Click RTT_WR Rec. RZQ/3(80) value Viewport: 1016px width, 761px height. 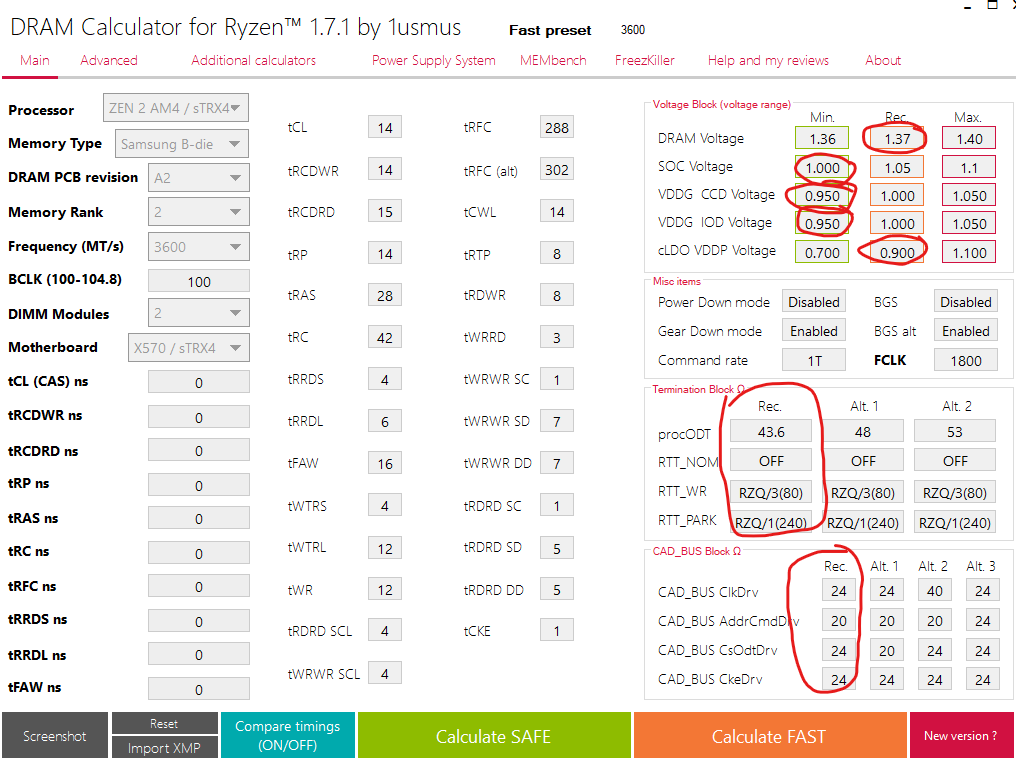click(771, 493)
